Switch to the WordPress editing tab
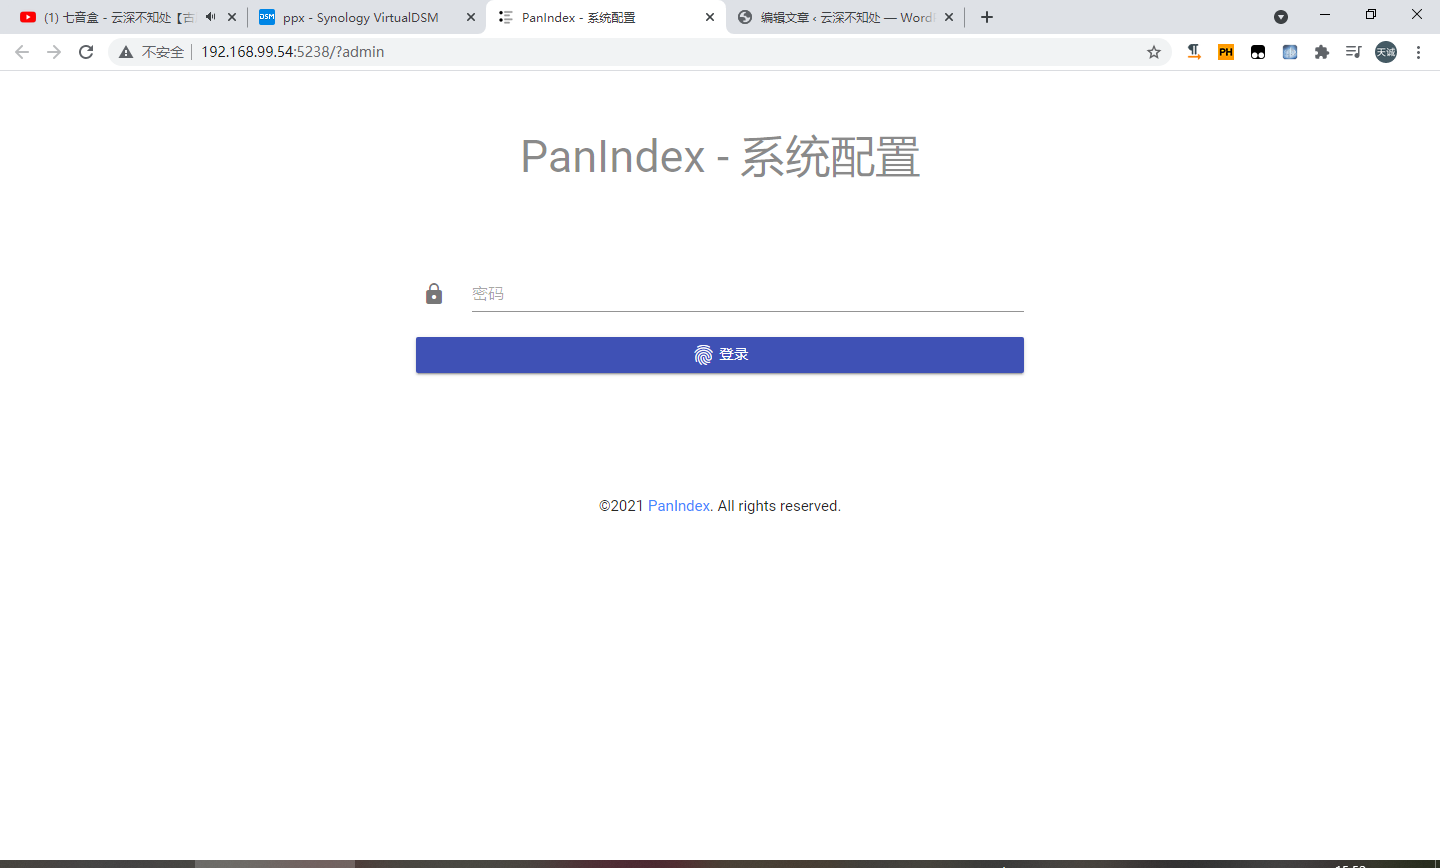Viewport: 1440px width, 868px height. coord(845,17)
